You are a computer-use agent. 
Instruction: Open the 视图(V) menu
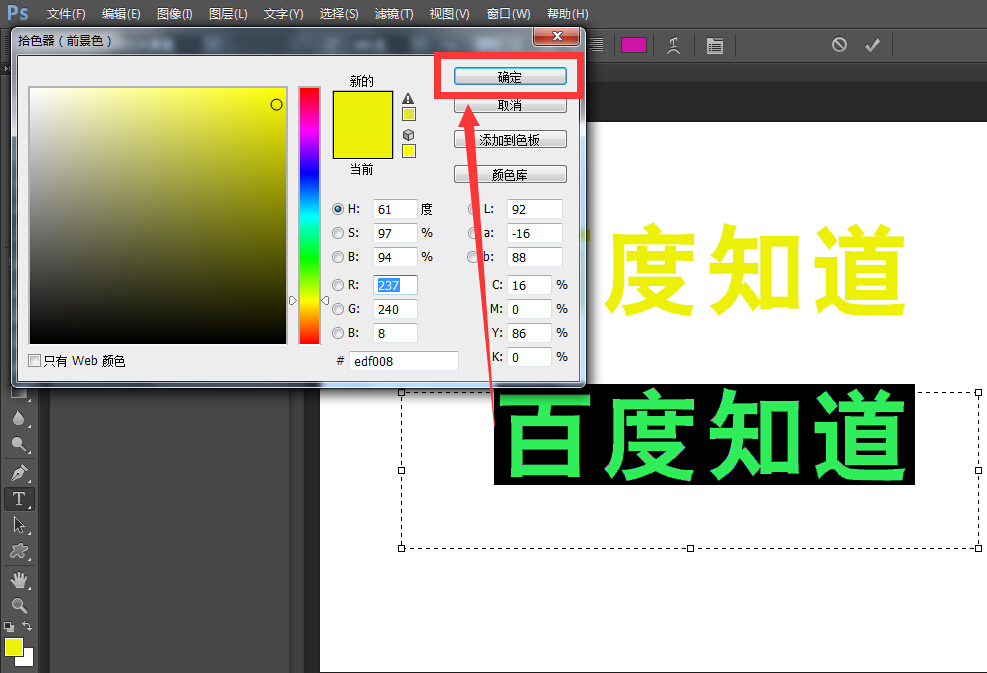449,13
